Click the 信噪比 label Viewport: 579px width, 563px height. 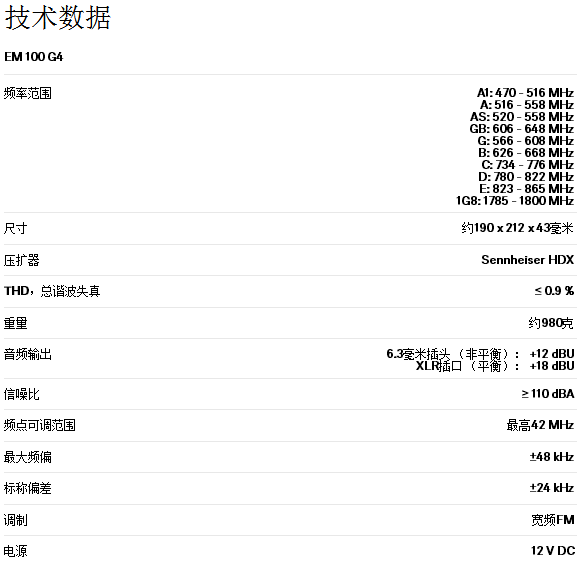point(21,394)
